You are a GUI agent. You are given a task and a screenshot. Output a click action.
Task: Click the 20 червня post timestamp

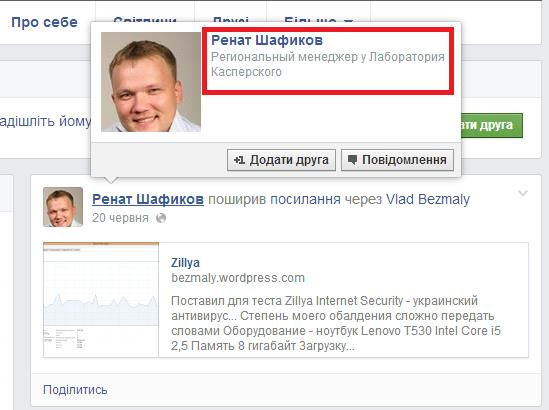pos(120,218)
